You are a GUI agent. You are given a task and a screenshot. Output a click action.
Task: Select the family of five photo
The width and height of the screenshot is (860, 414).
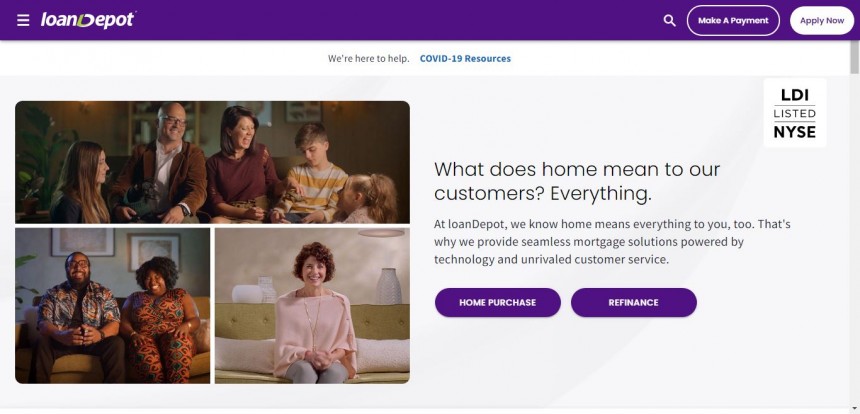(x=212, y=162)
